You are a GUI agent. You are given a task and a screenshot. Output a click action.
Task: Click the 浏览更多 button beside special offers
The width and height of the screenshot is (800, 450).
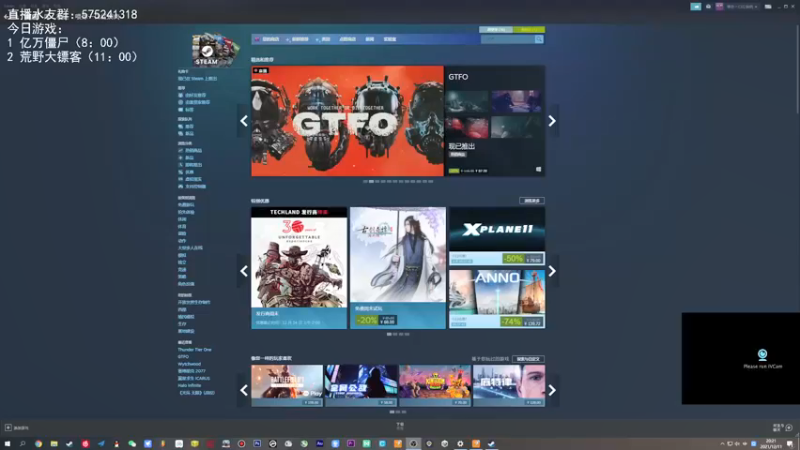pos(532,201)
